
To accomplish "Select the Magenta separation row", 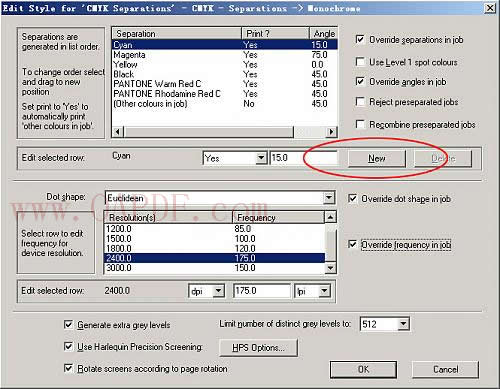I will (225, 55).
